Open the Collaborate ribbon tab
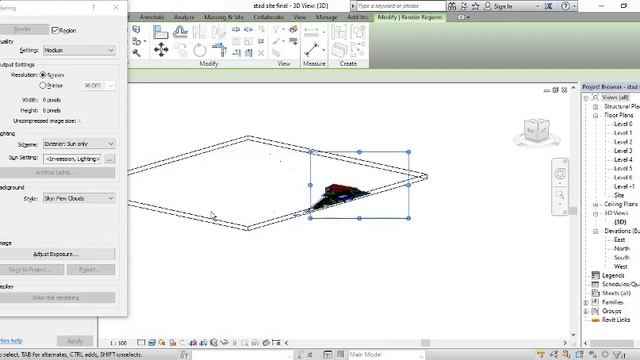 [x=268, y=17]
